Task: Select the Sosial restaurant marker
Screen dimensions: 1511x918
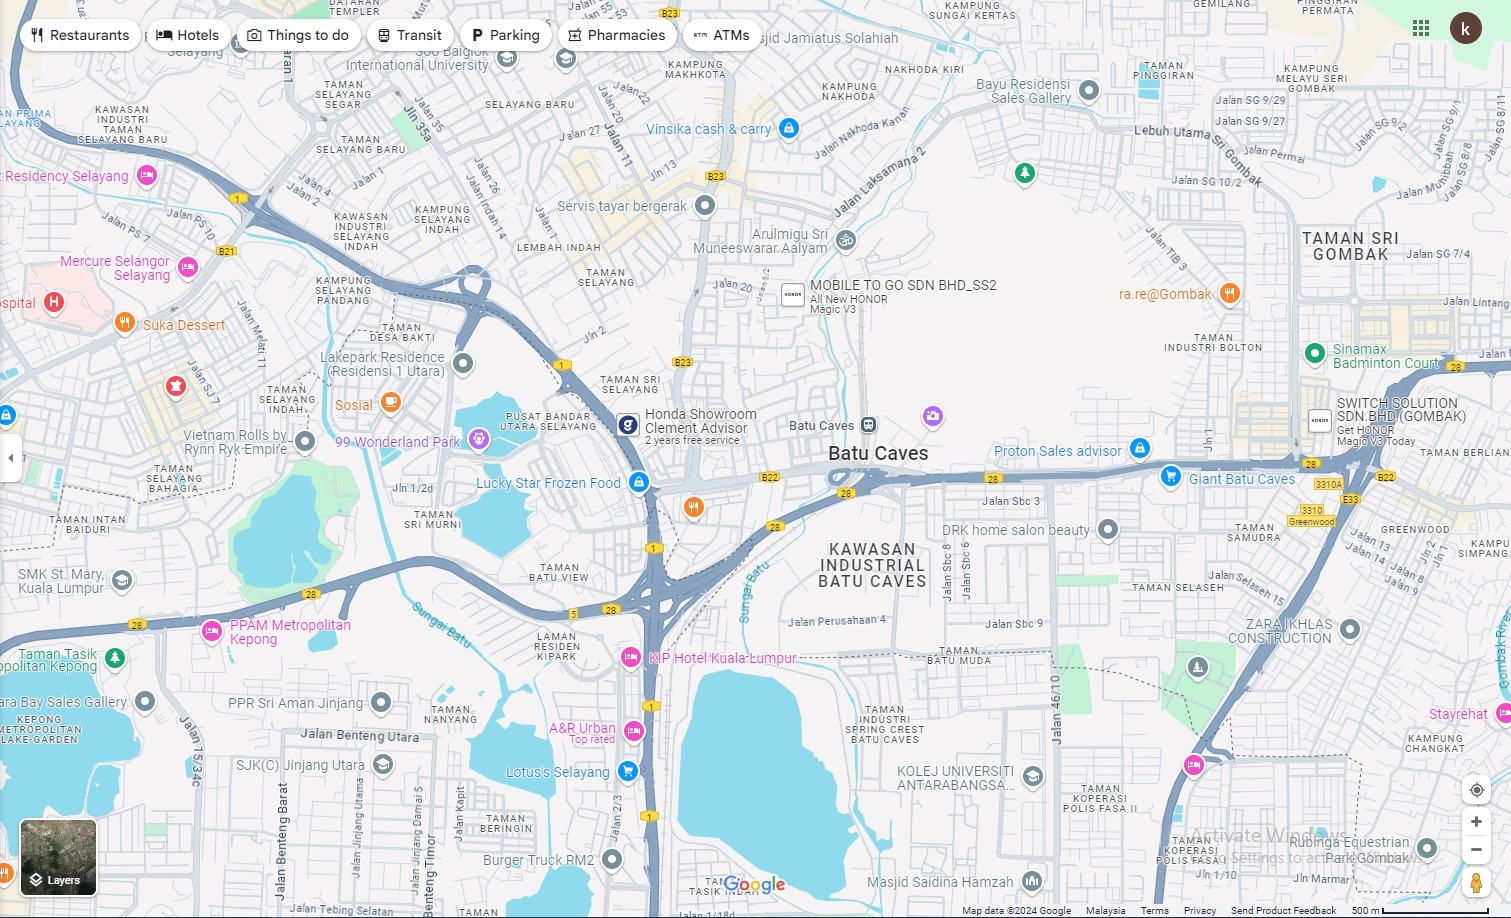Action: pos(391,402)
